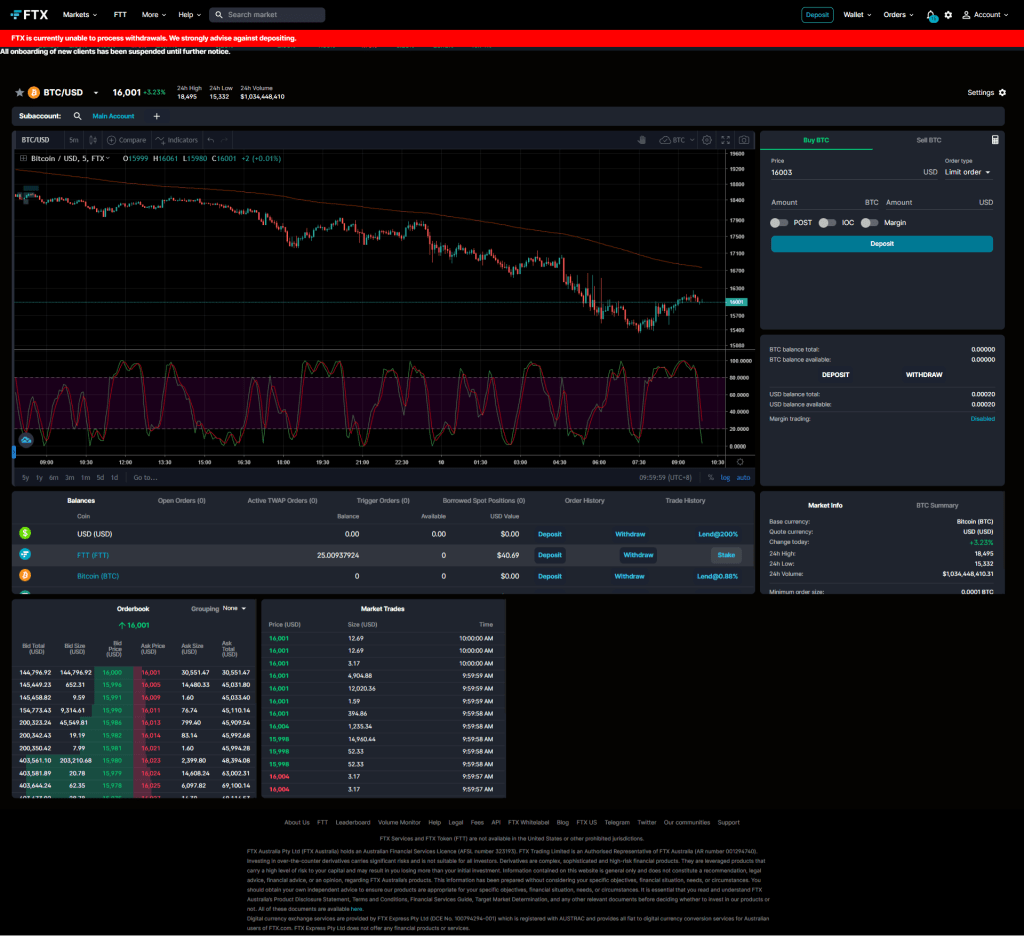Screen dimensions: 1024x936
Task: Expand the BTC/USD market selector arrow
Action: tap(96, 93)
